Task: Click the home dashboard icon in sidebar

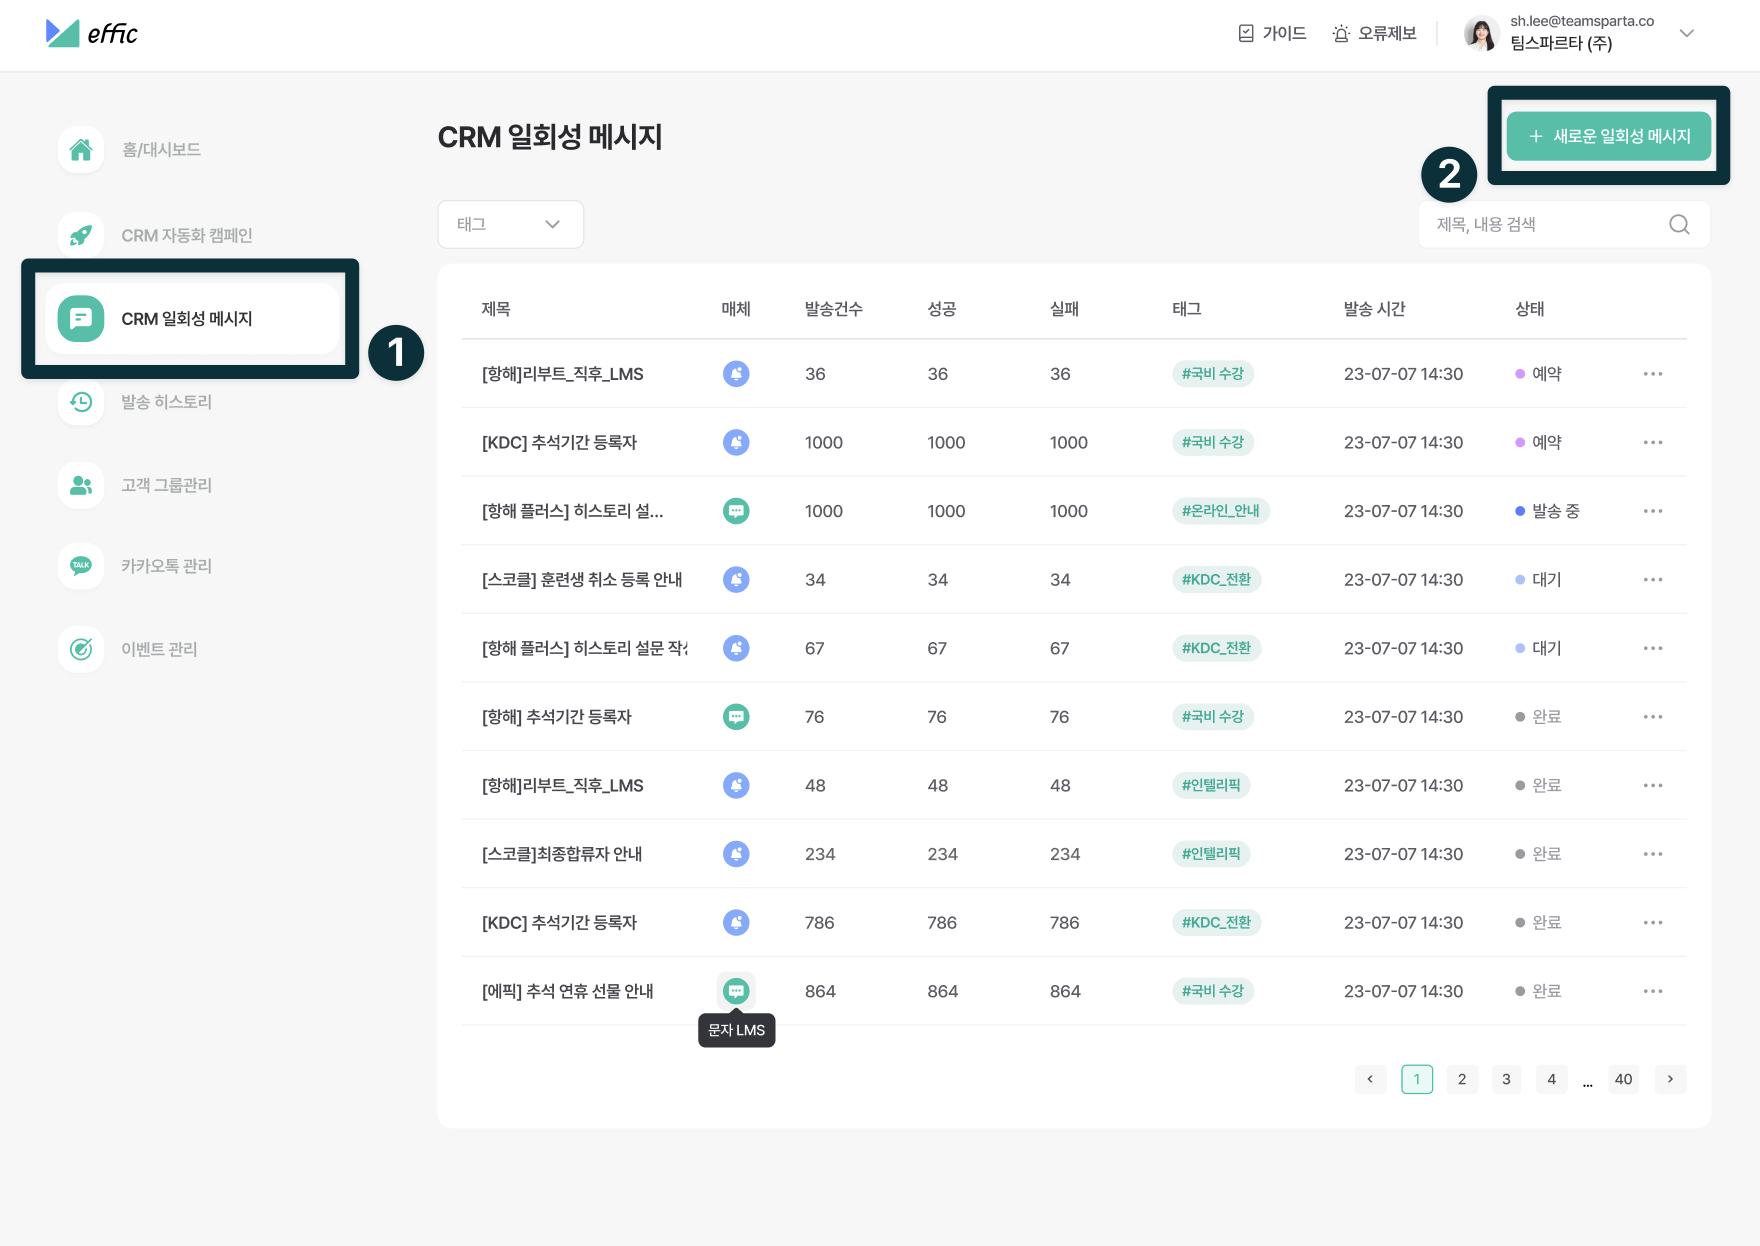Action: 81,150
